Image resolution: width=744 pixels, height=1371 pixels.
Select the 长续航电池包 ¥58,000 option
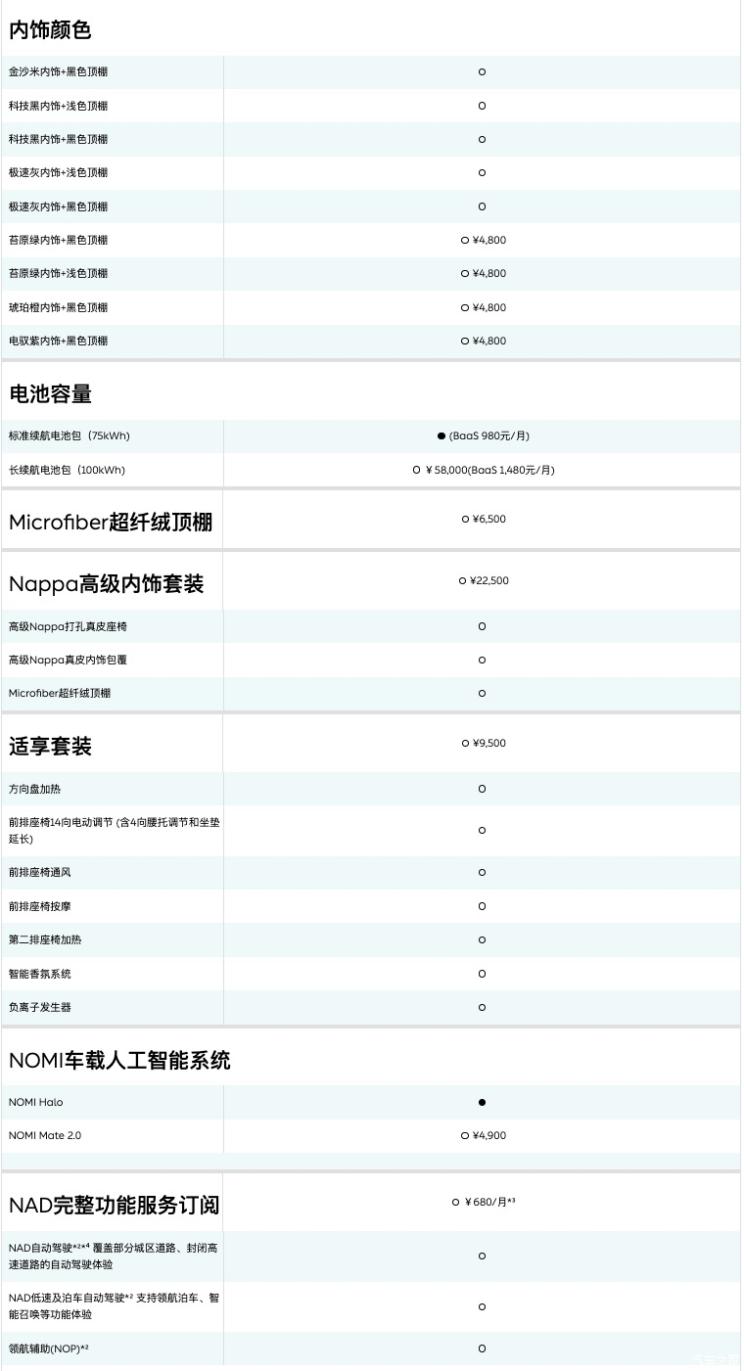pos(483,470)
